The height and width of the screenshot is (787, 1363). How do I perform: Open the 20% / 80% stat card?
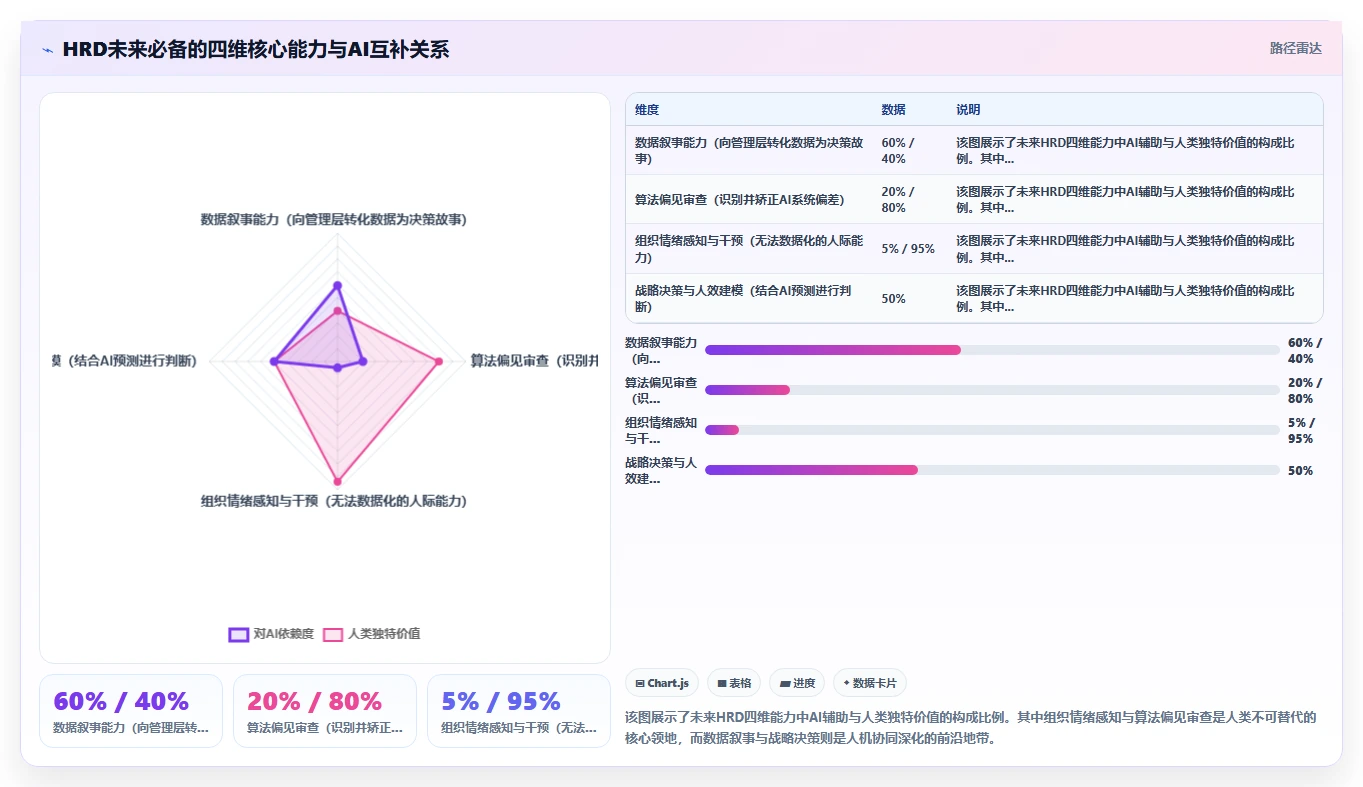click(x=325, y=711)
